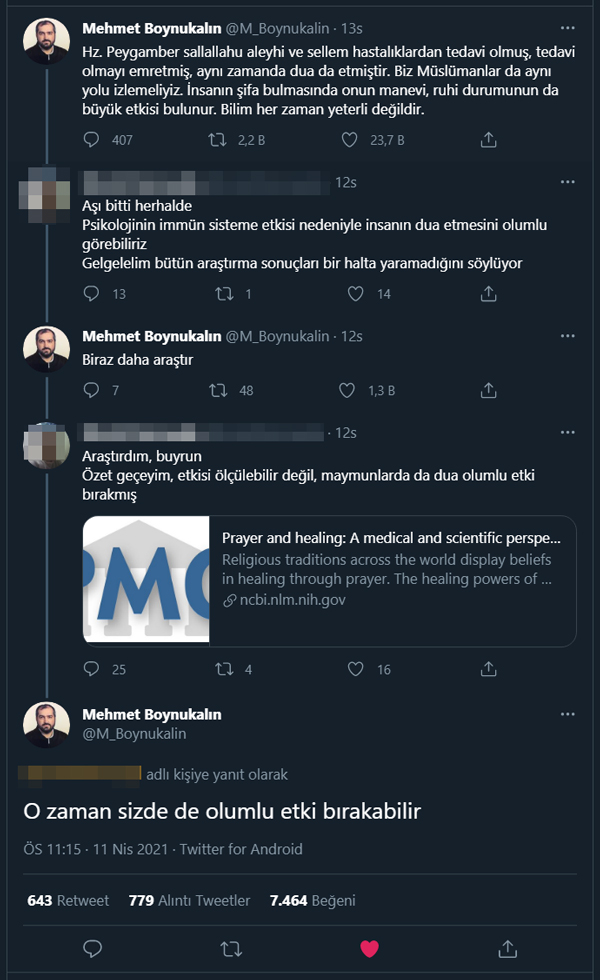Share the 'Biraz daha araştır' tweet
Screen dimensions: 600x980
pos(489,390)
